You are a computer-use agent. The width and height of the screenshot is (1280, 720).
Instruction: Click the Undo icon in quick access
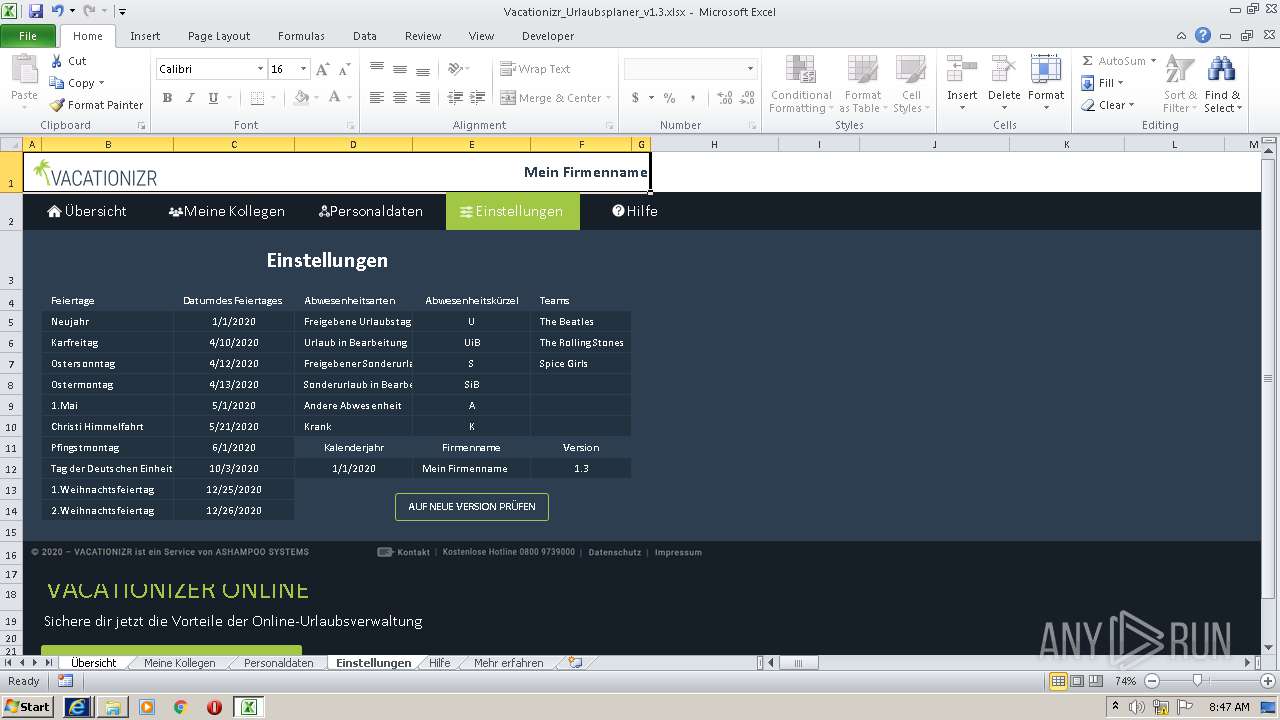pyautogui.click(x=58, y=11)
